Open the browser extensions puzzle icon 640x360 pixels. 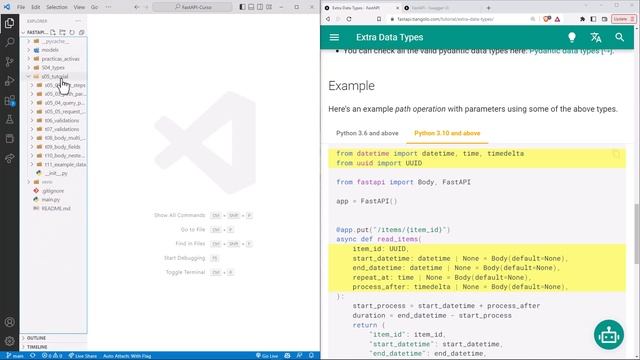(x=582, y=19)
